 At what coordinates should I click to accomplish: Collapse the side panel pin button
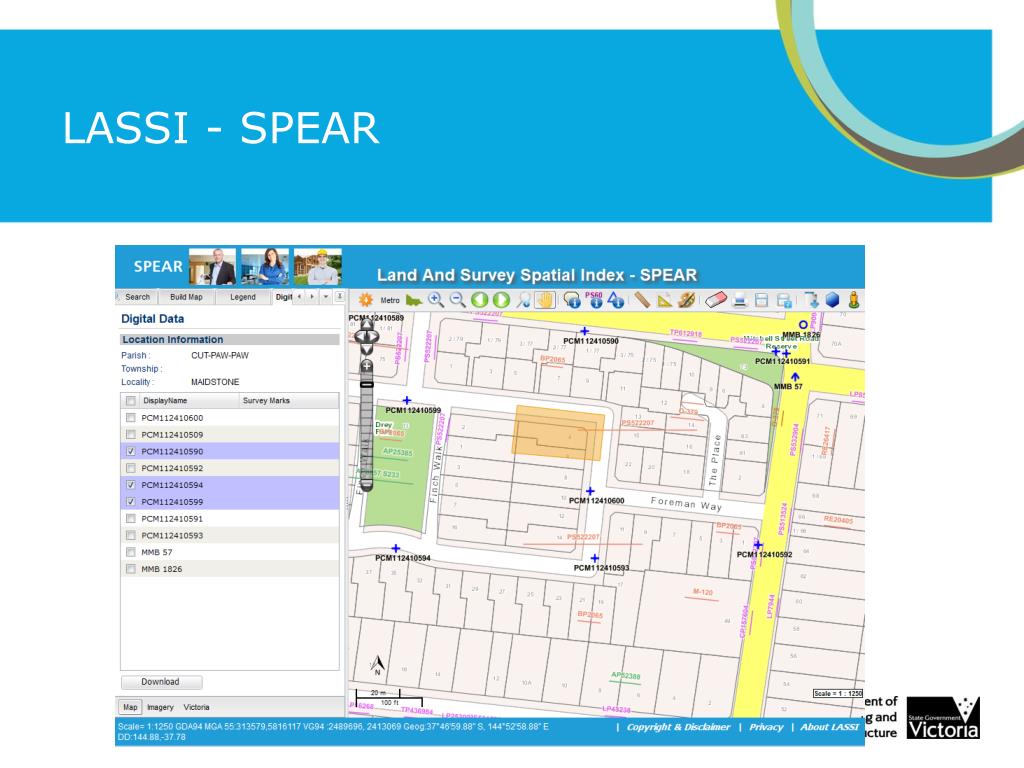pyautogui.click(x=340, y=296)
